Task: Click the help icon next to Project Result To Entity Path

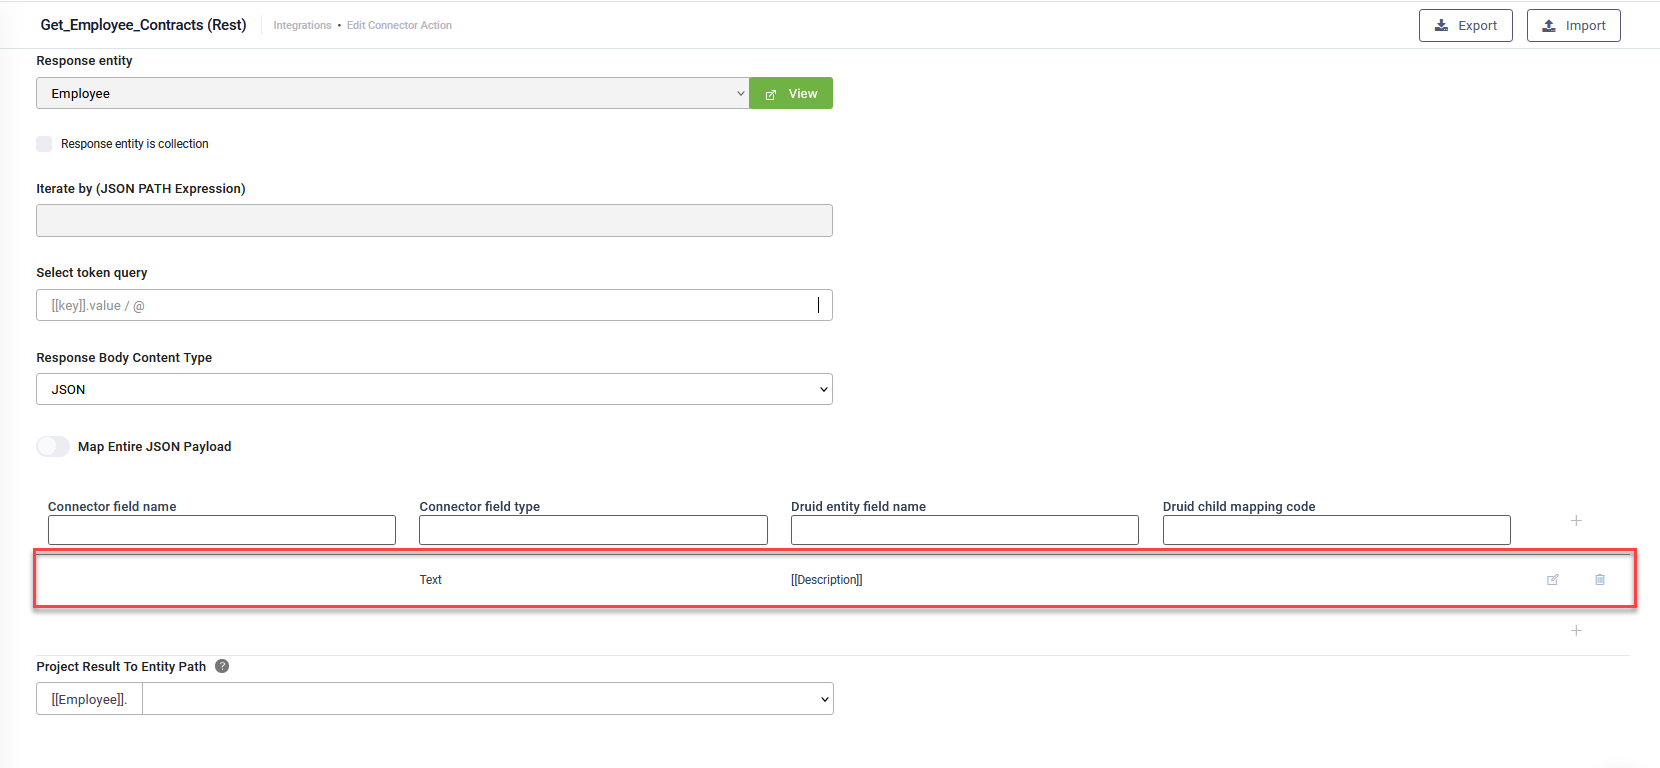Action: 222,667
